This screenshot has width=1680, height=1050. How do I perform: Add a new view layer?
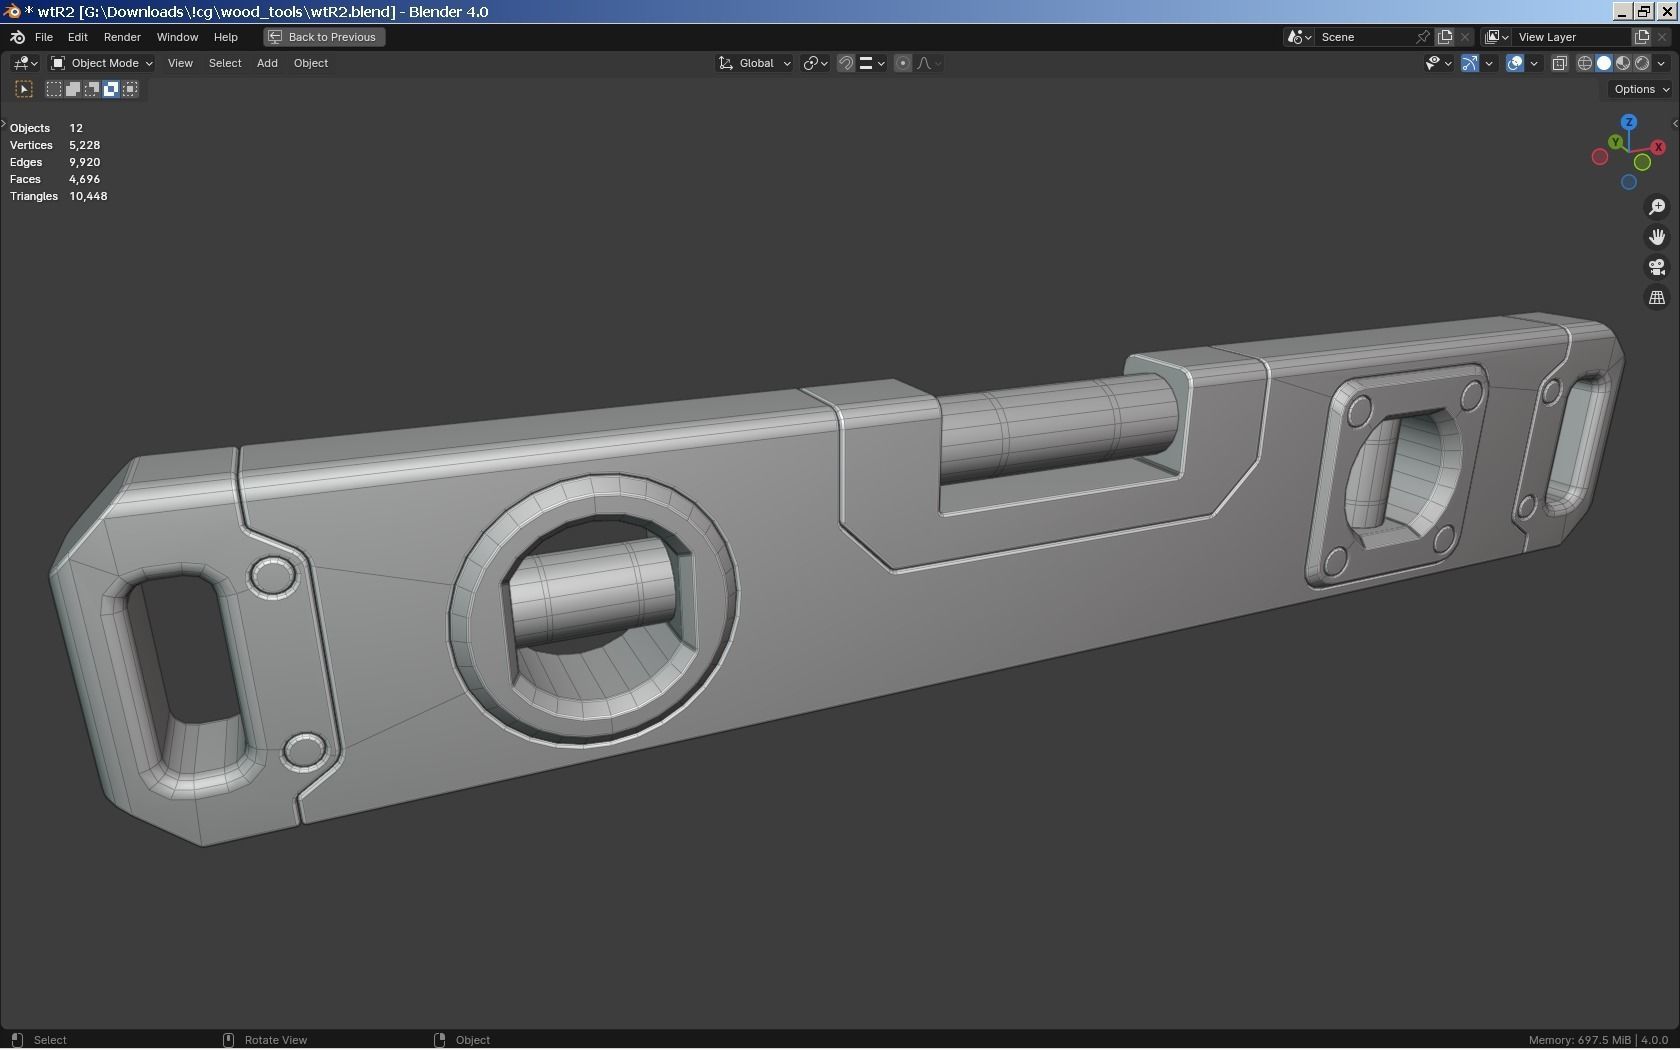tap(1642, 37)
